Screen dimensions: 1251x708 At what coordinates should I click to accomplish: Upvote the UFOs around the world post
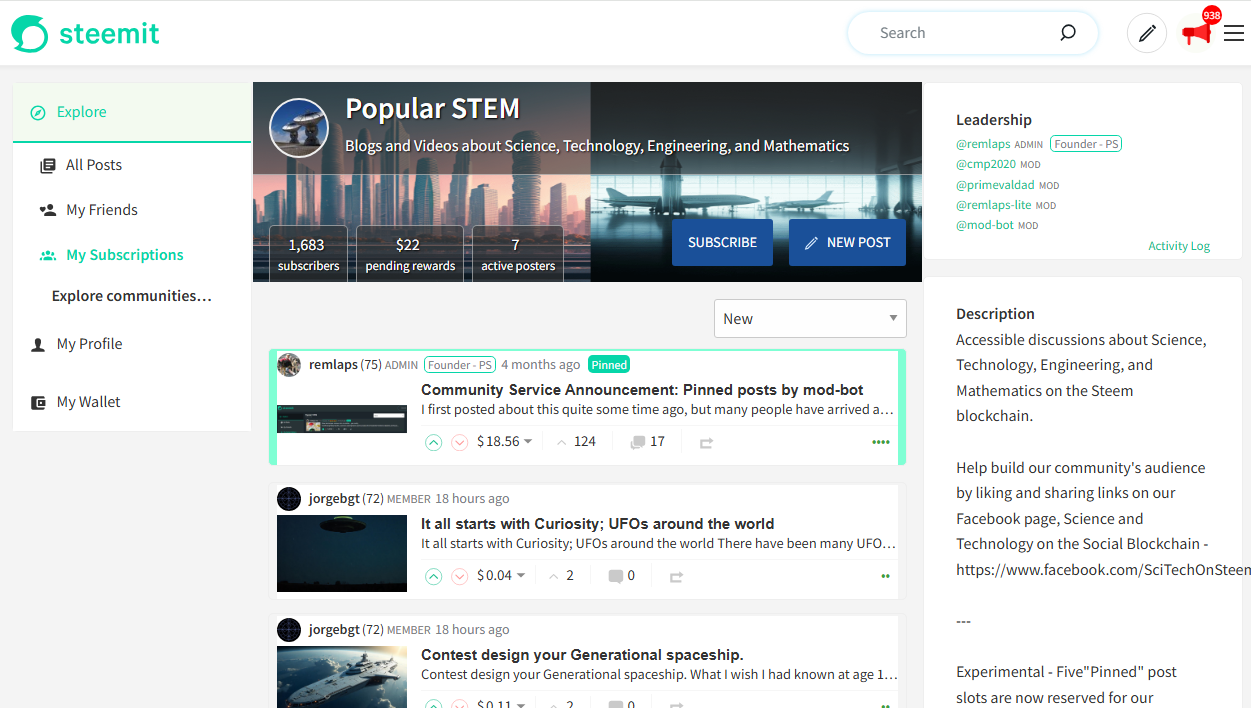[433, 576]
